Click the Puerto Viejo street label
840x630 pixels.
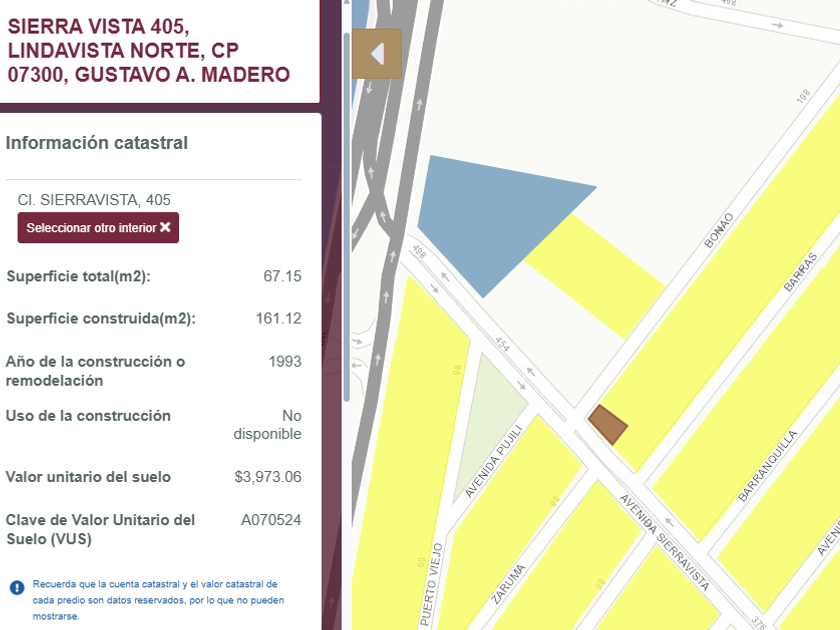(431, 584)
